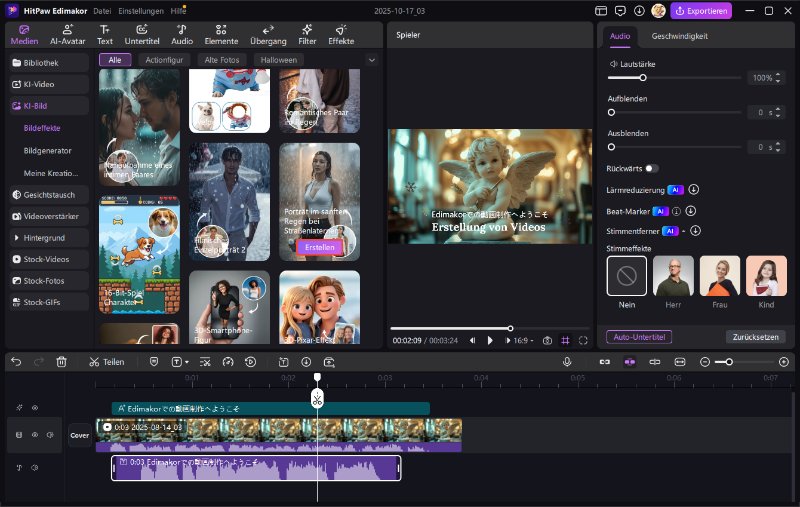This screenshot has width=800, height=507.
Task: Click the microphone voice-over record icon
Action: [x=567, y=361]
